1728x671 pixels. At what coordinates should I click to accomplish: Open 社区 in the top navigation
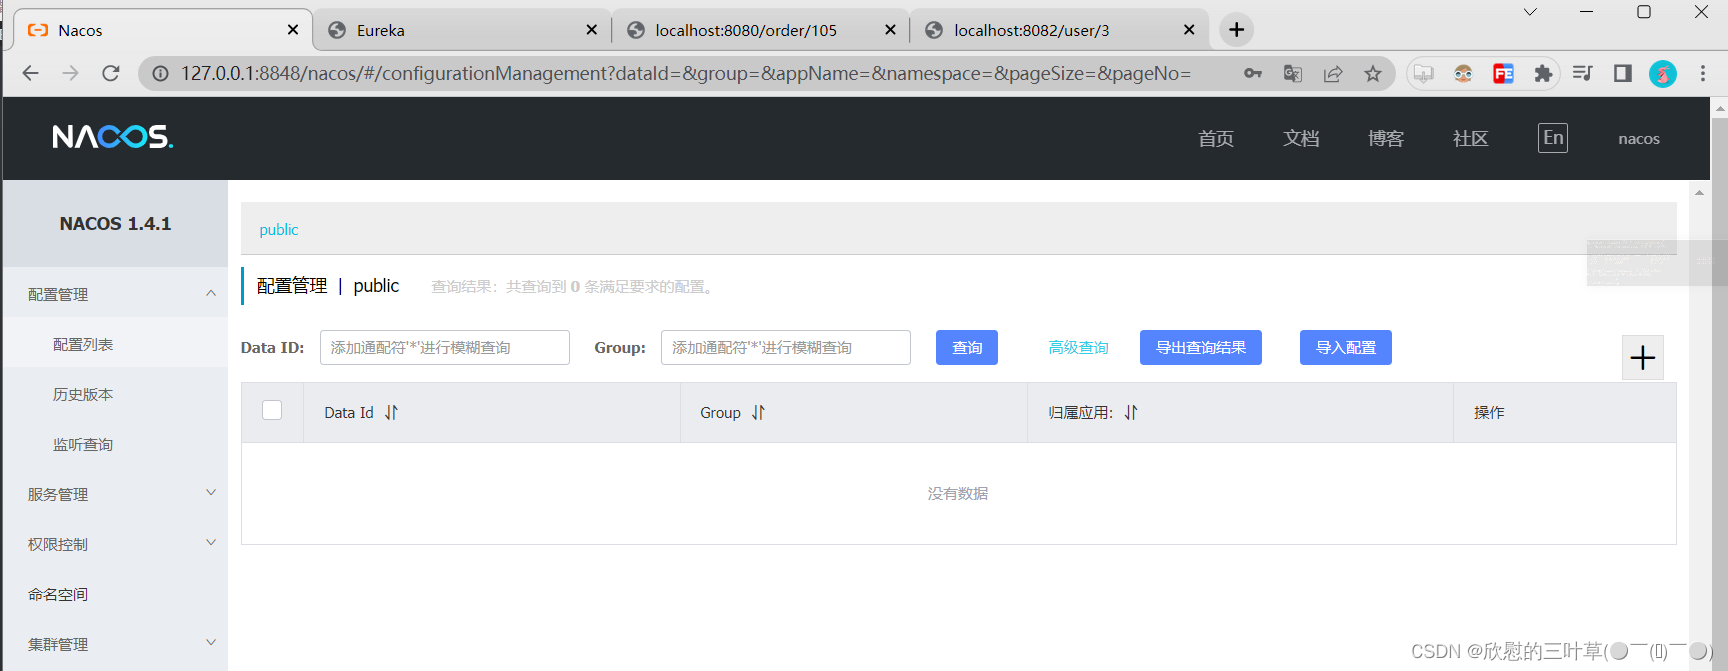click(x=1471, y=138)
